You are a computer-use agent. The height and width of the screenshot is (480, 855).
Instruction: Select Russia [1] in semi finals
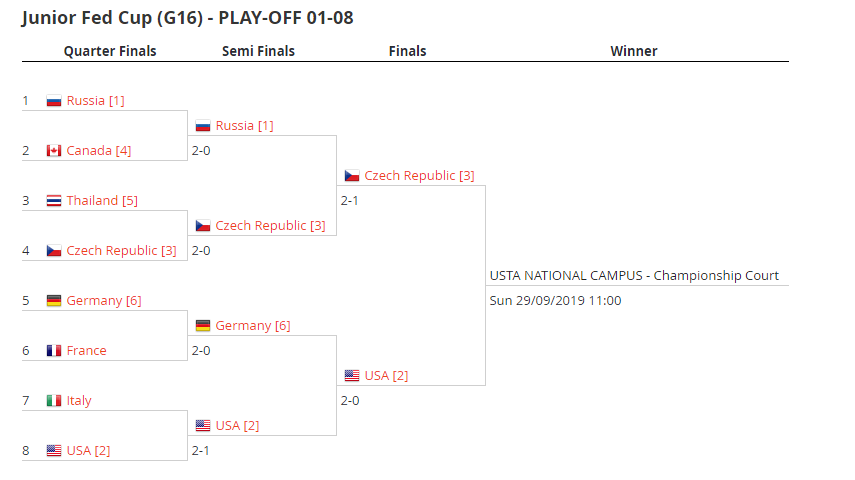click(244, 126)
